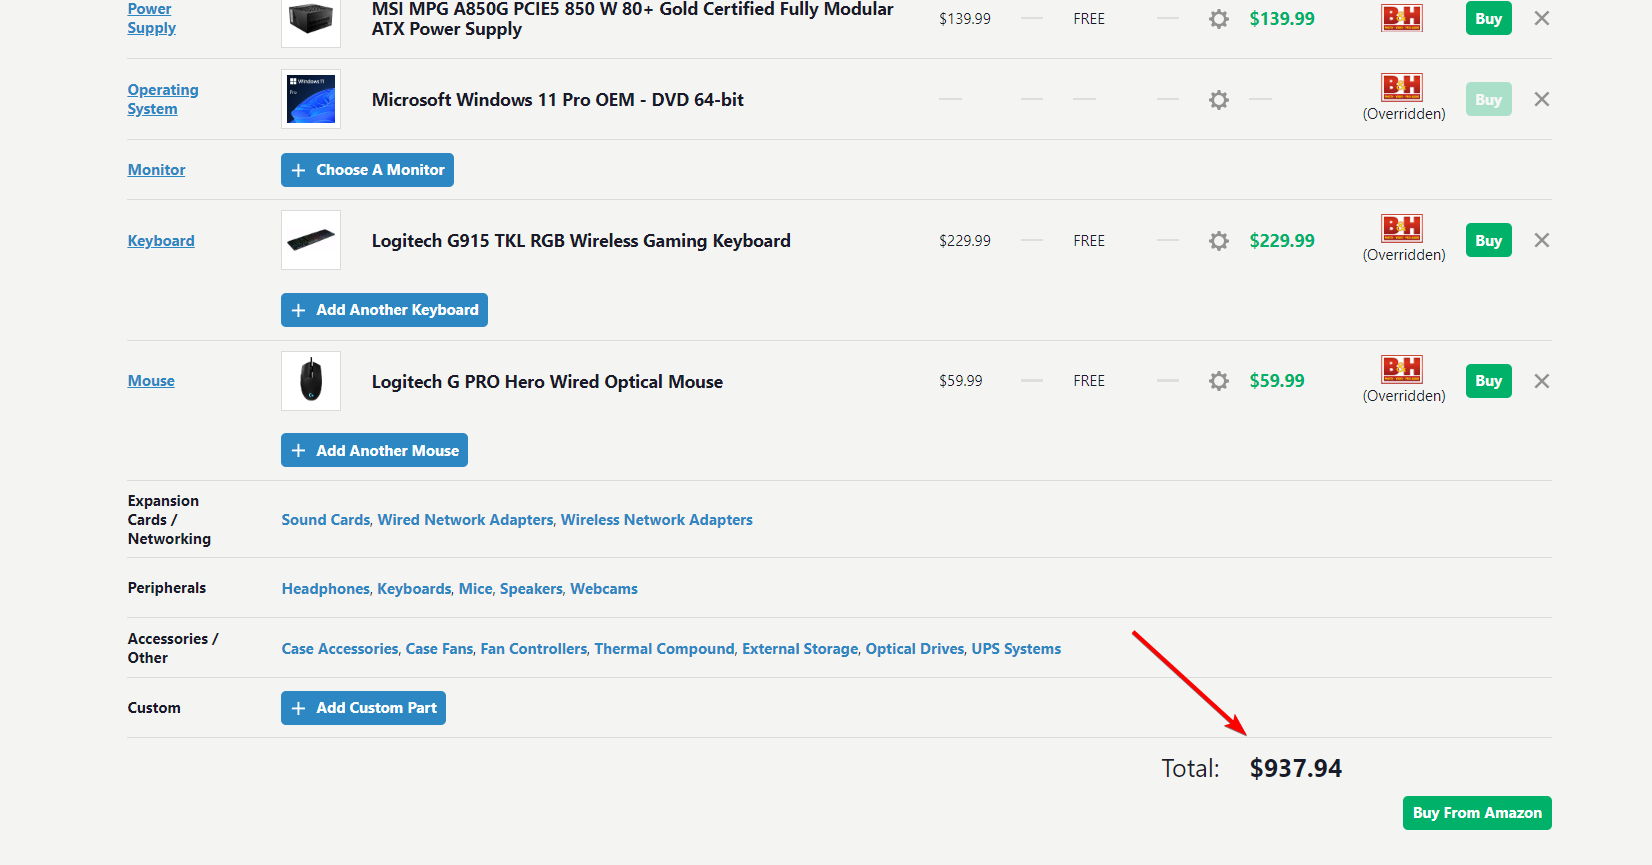
Task: Remove the Logitech G915 keyboard
Action: tap(1542, 240)
